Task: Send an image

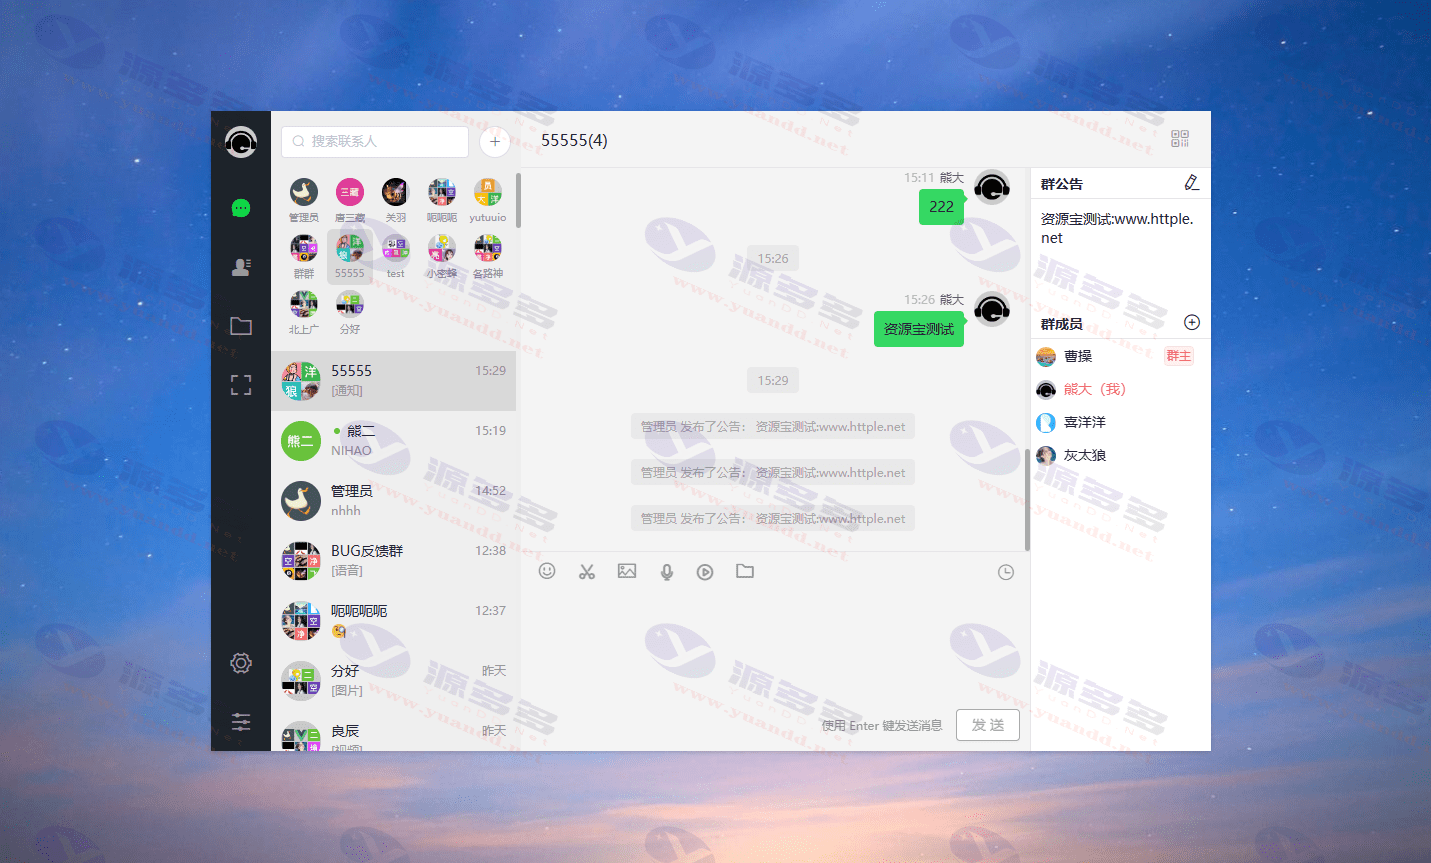Action: (627, 571)
